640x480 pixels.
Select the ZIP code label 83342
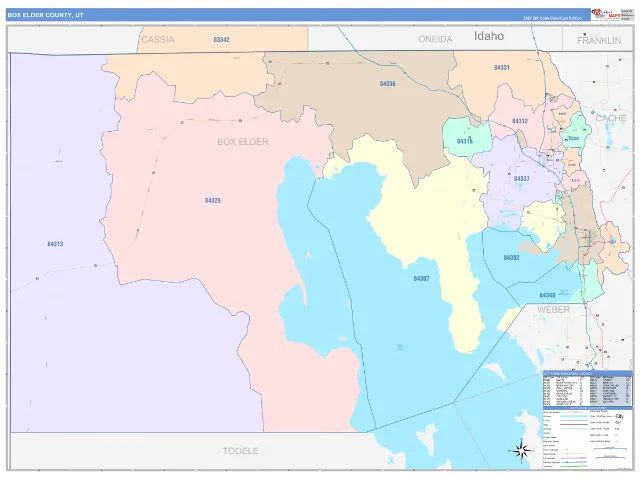pos(221,40)
